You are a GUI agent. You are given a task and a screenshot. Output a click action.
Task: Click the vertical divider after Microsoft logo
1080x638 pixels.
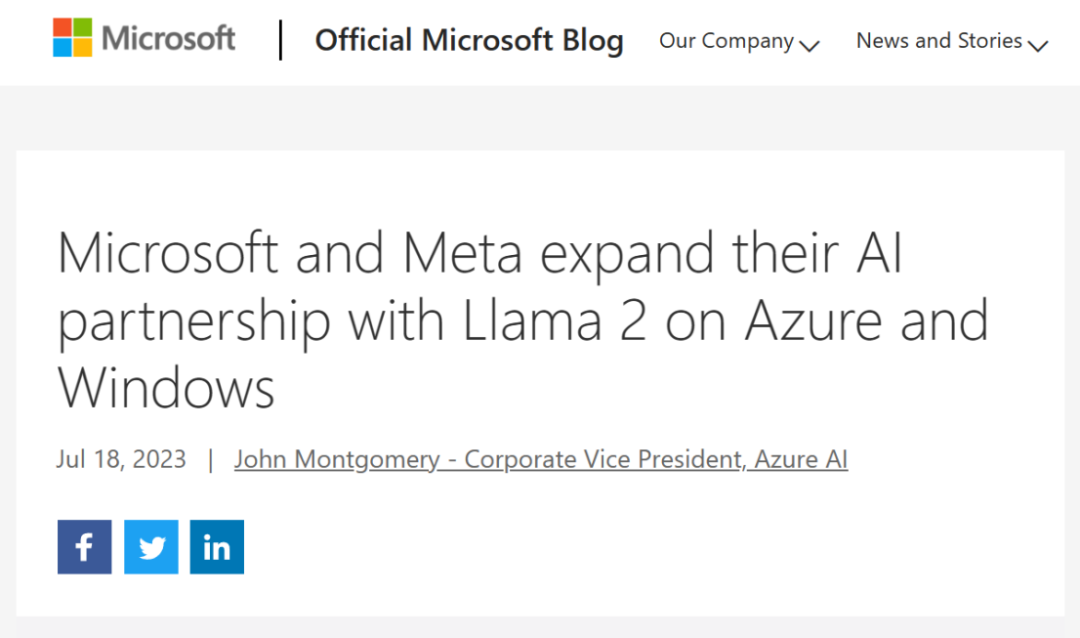pos(281,40)
